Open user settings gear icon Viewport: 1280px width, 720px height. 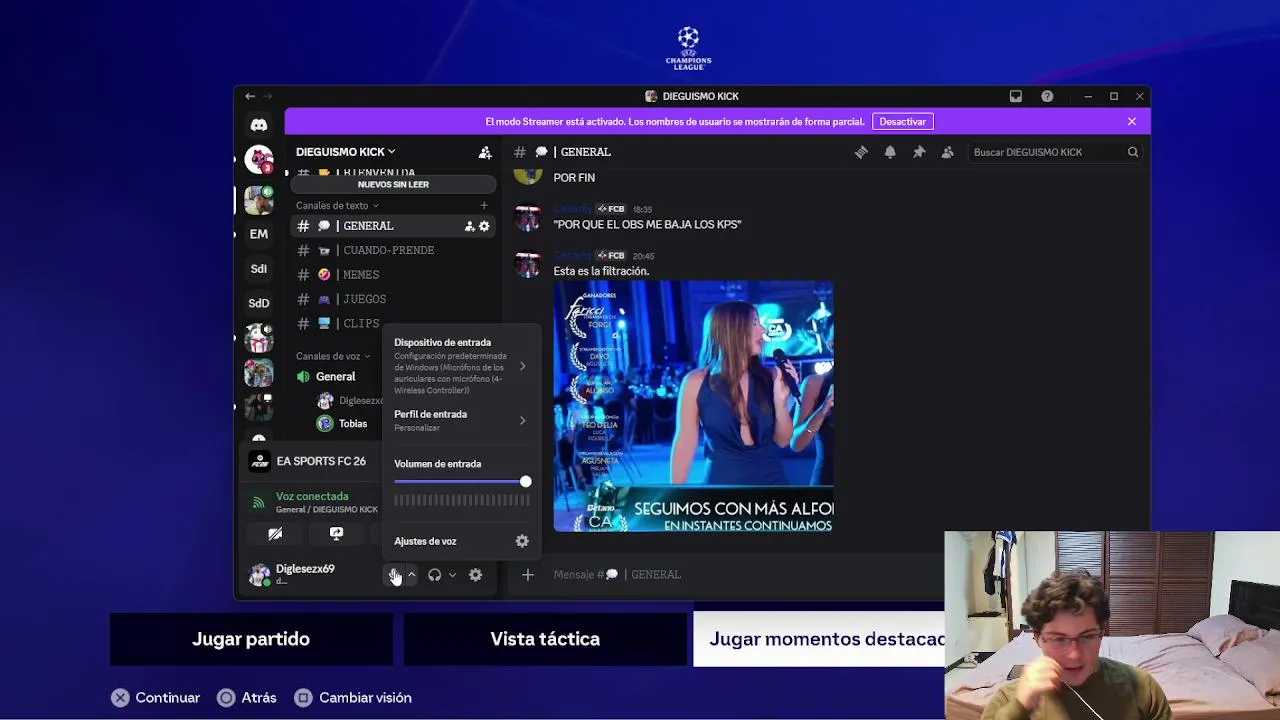point(475,575)
